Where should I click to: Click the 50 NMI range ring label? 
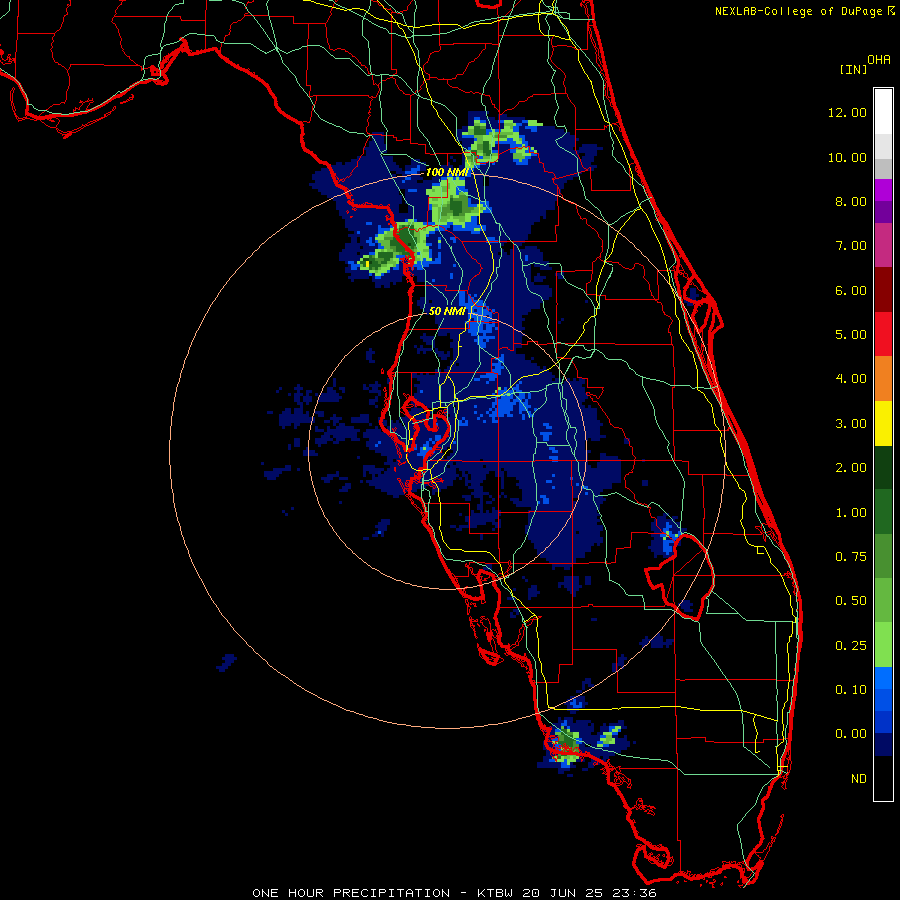(447, 311)
